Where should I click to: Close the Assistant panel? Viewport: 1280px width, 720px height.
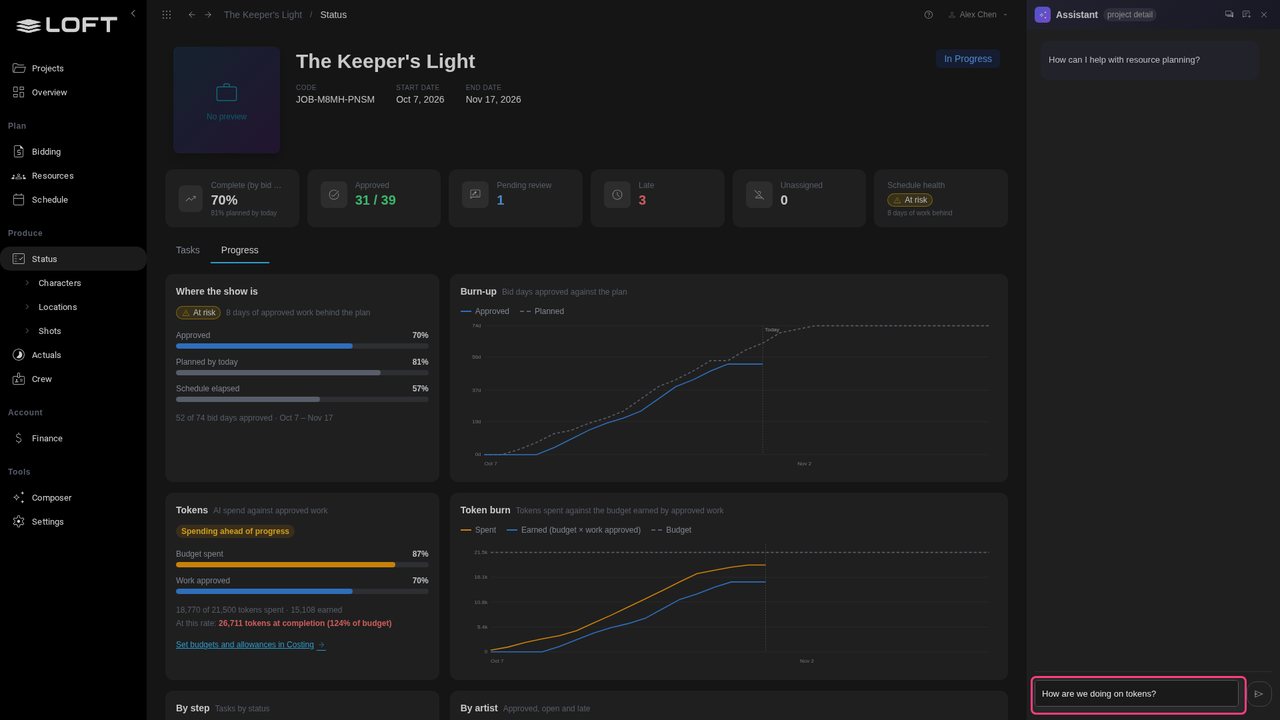tap(1264, 15)
